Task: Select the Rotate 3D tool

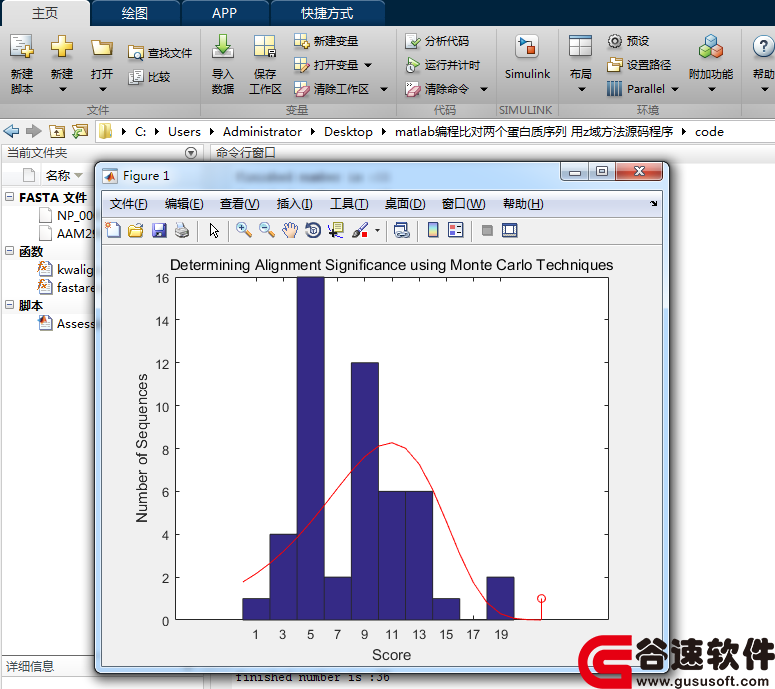Action: point(313,230)
